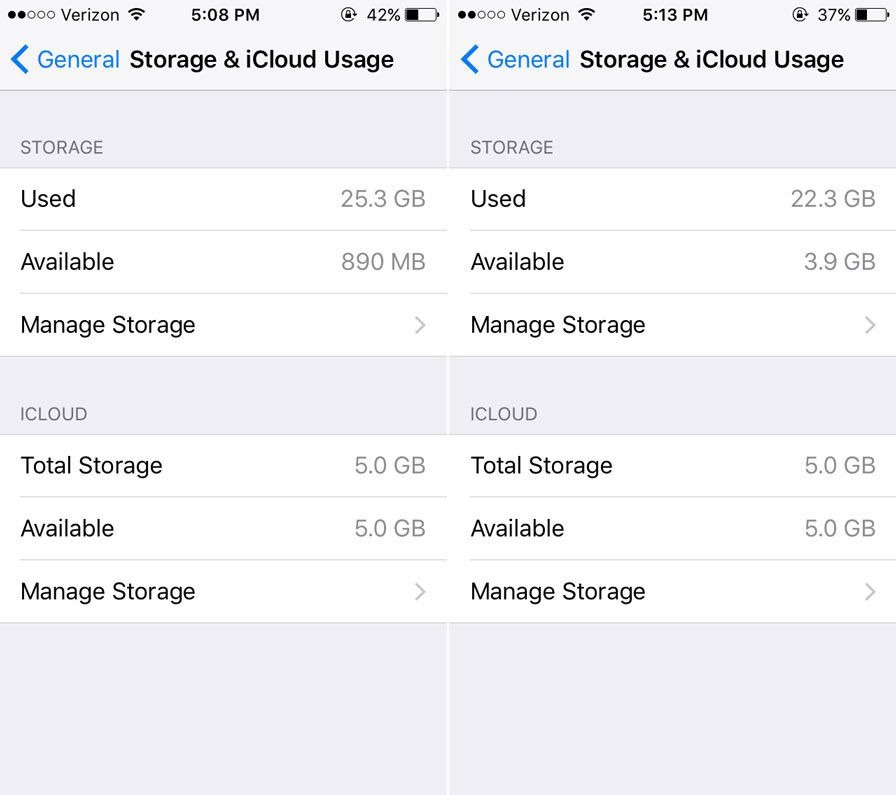Go back to General on the 5:08 PM screen
This screenshot has height=795, width=896.
coord(78,60)
